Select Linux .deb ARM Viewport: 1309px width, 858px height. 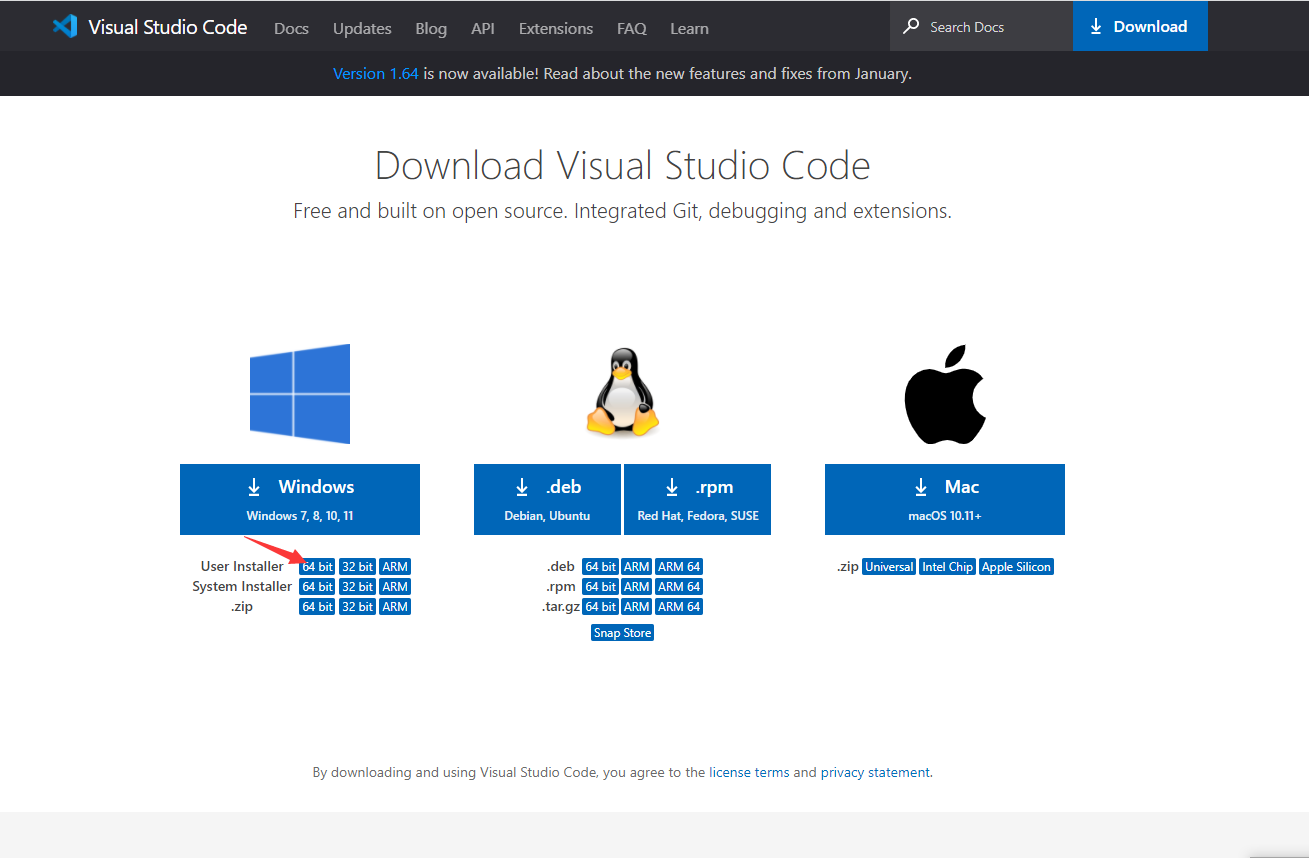tap(637, 567)
